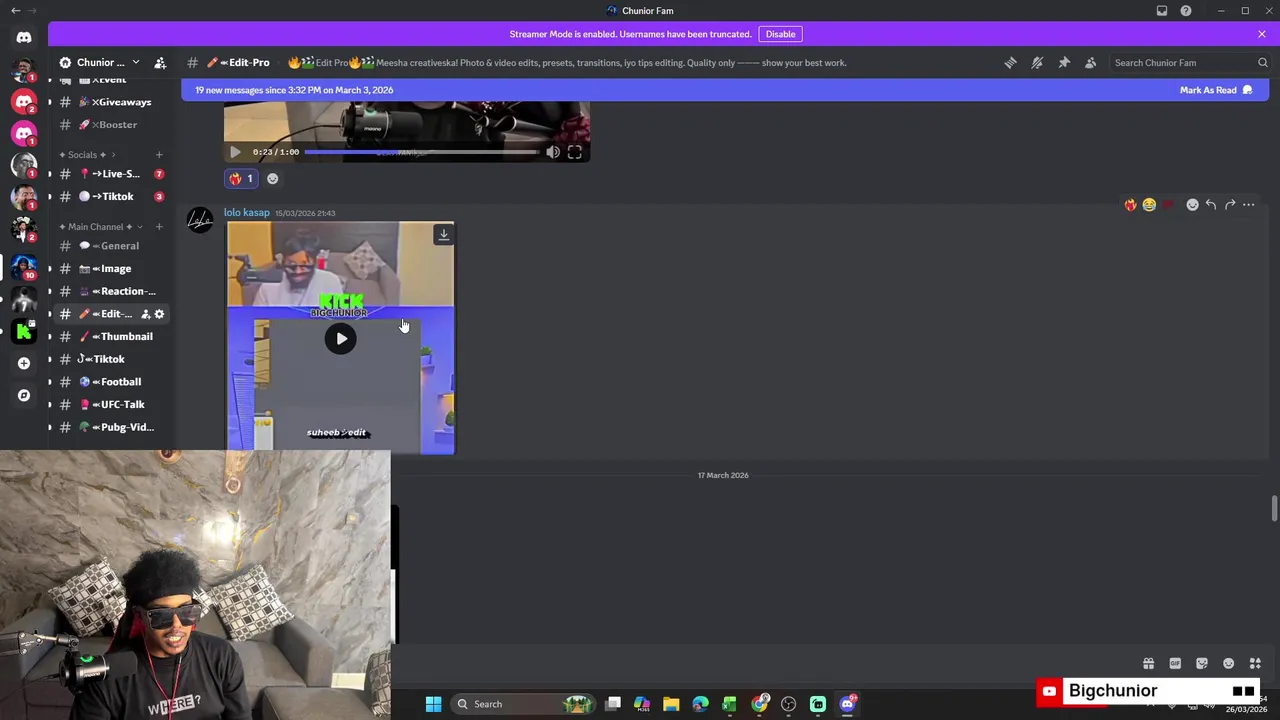Collapse the Socials category
Viewport: 1280px width, 720px height.
coord(86,155)
